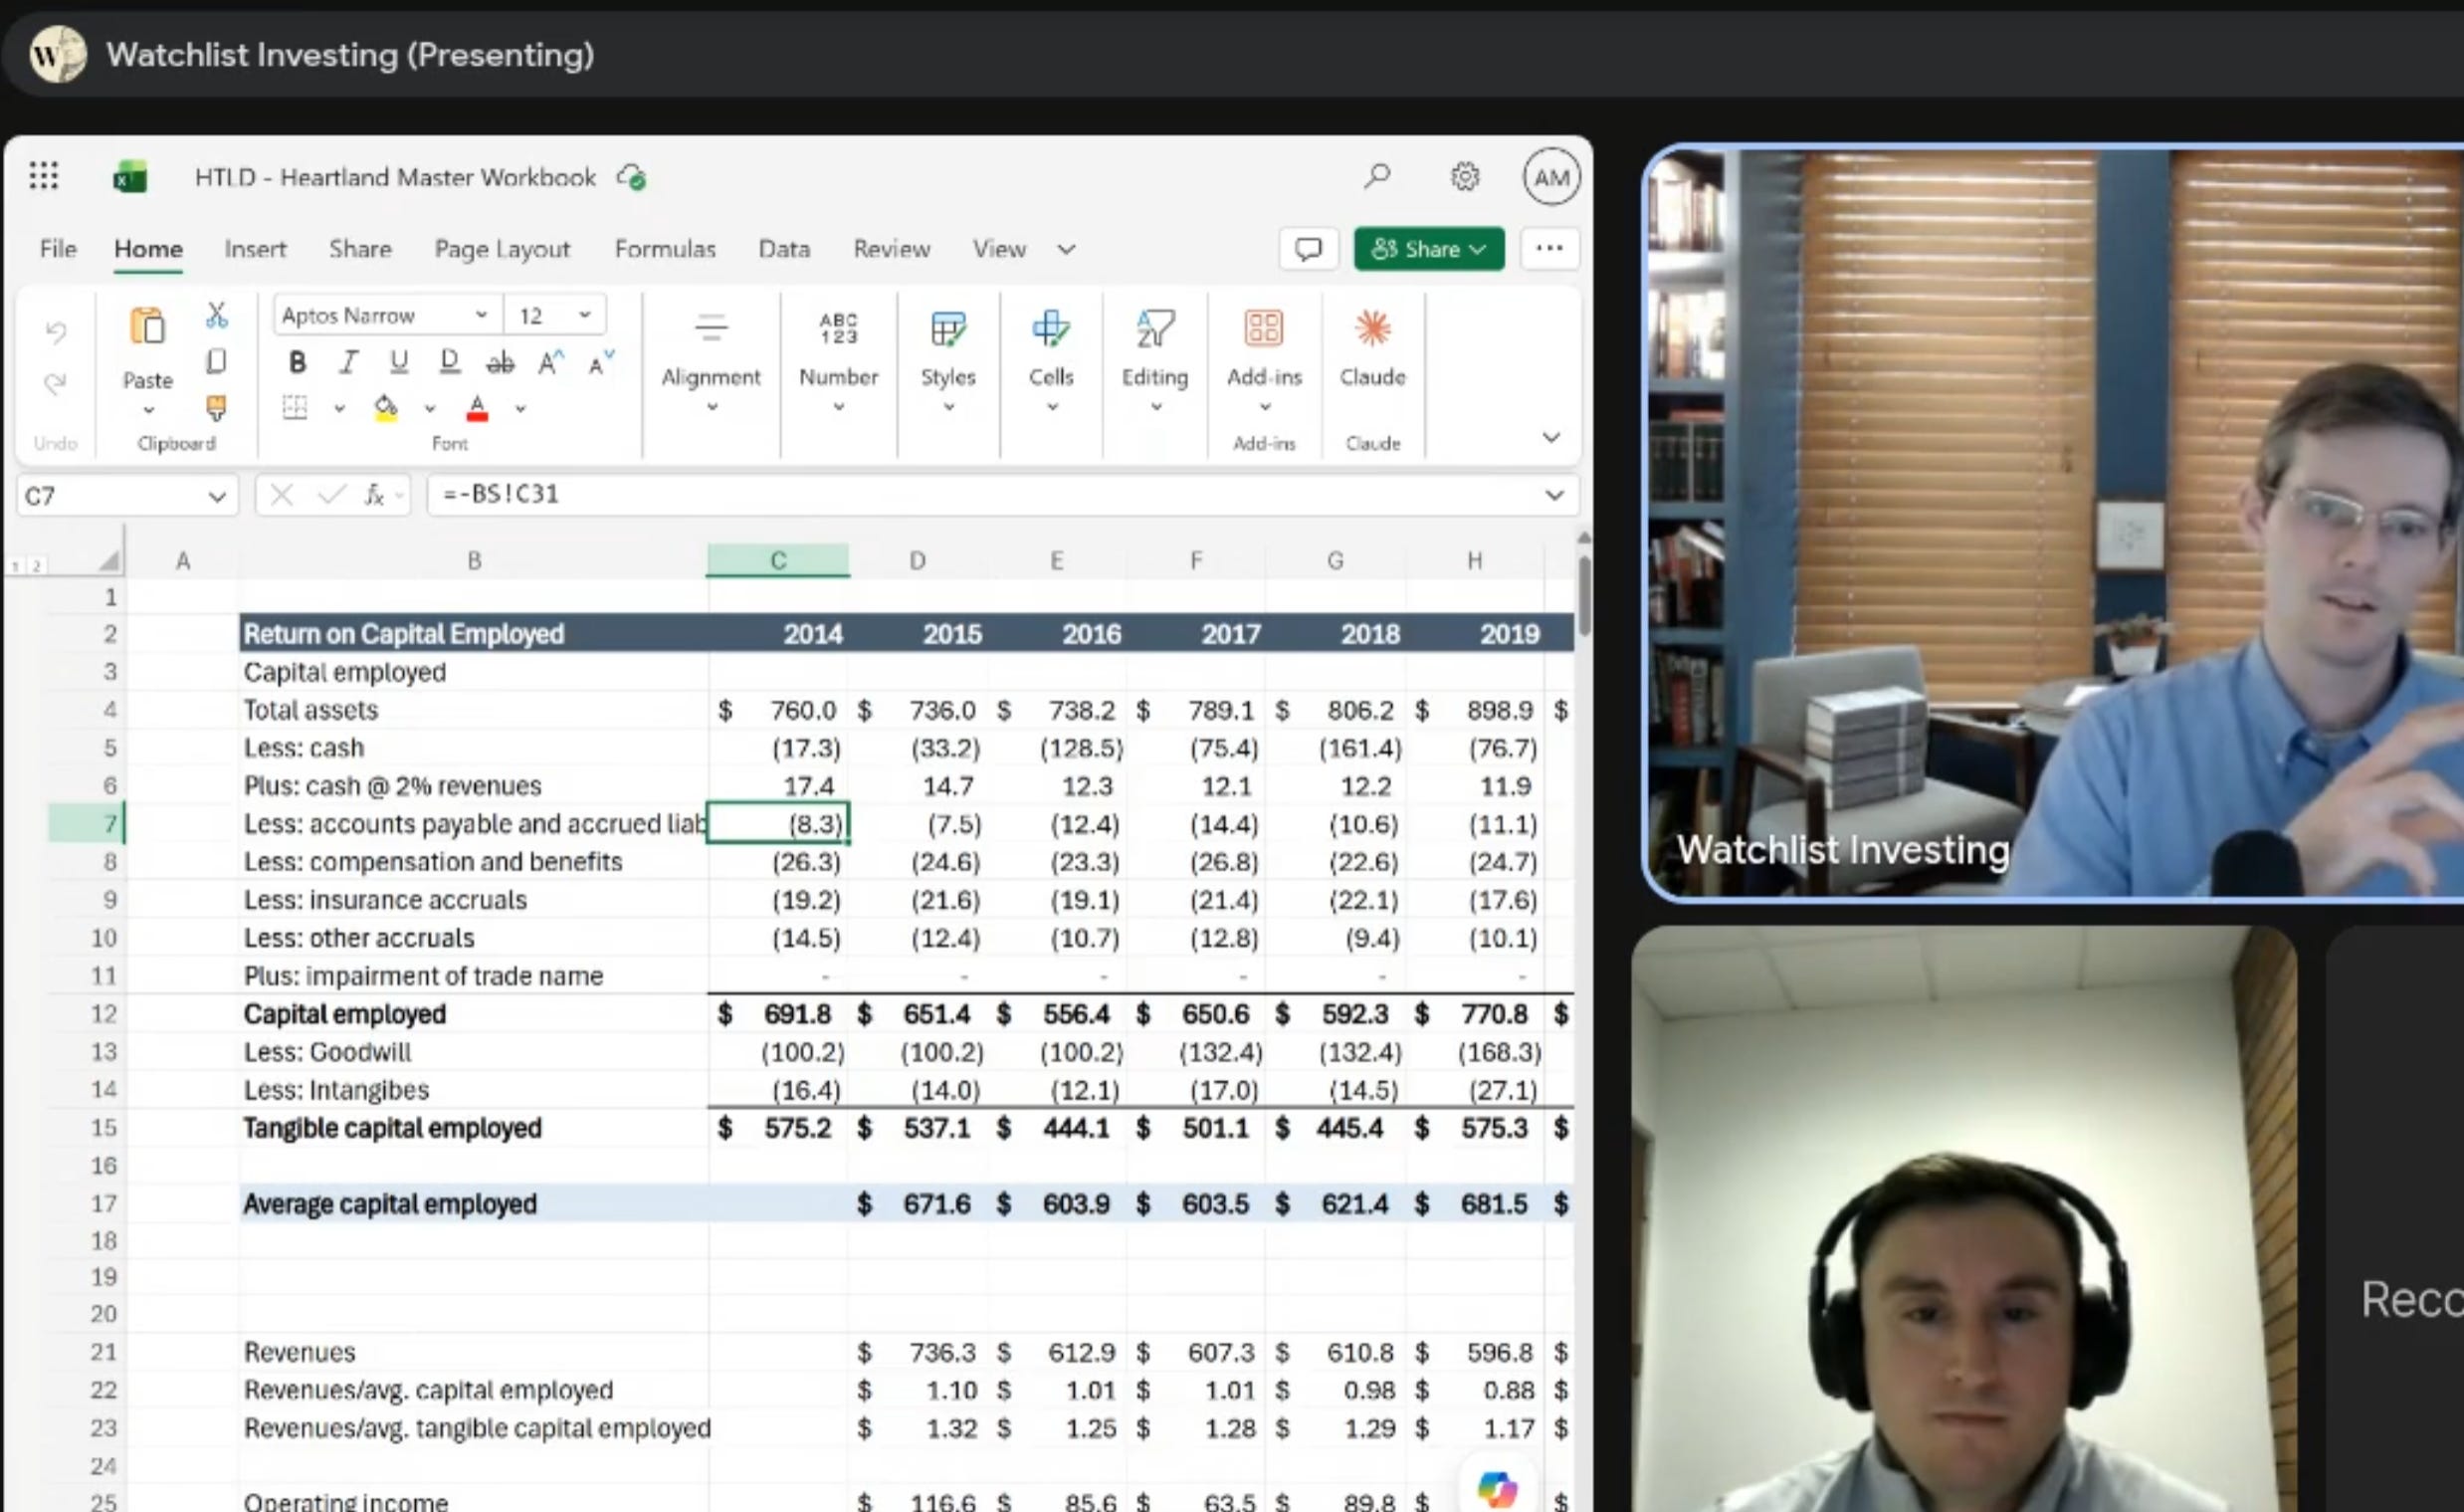This screenshot has height=1512, width=2464.
Task: Expand the font color dropdown arrow
Action: pos(520,408)
